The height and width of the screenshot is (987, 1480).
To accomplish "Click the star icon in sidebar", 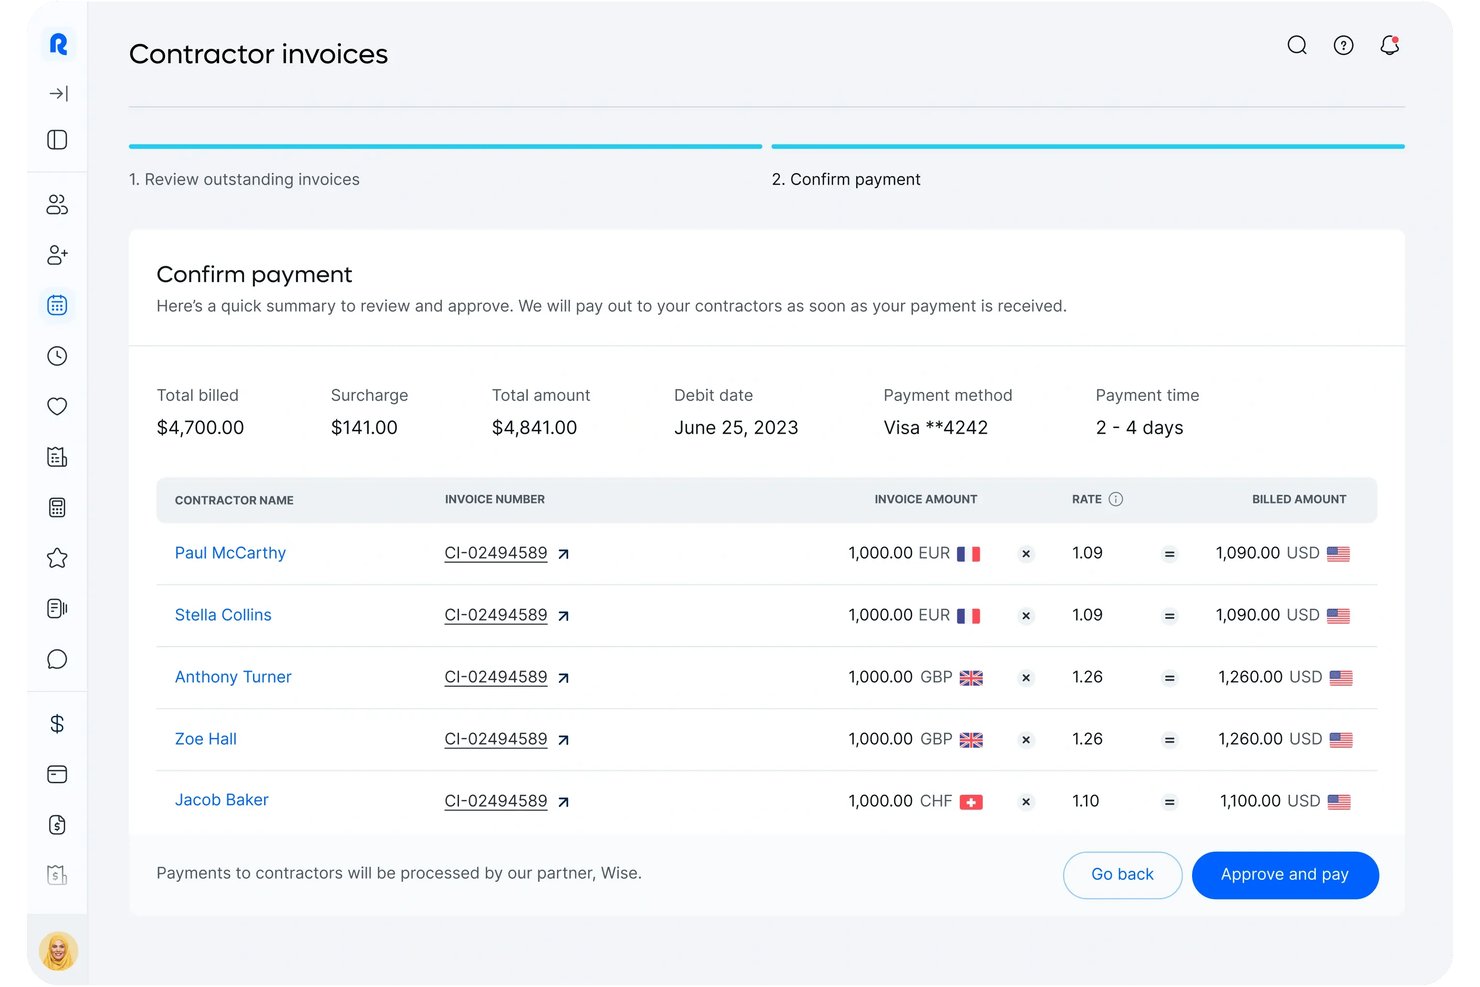I will point(57,558).
